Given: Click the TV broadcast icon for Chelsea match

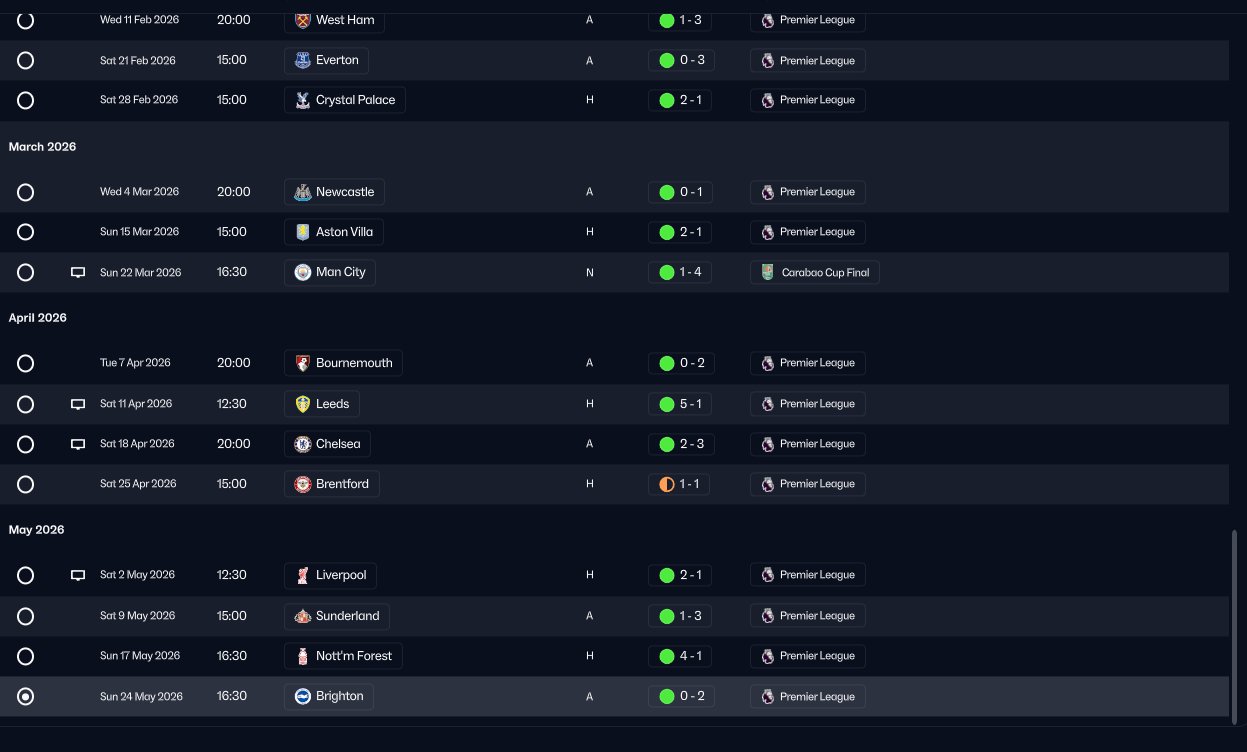Looking at the screenshot, I should coord(78,444).
